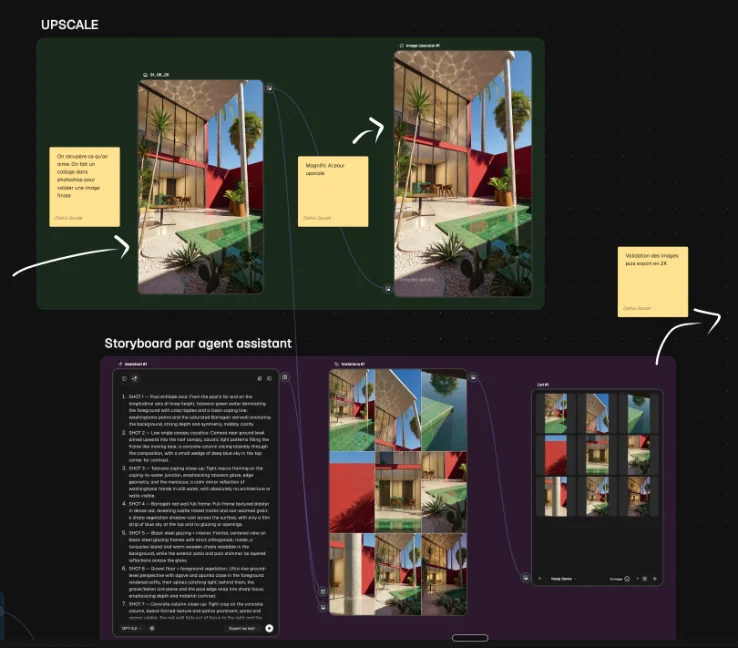
Task: Click the rightmost icon in the Assistant panel header
Action: [x=269, y=378]
